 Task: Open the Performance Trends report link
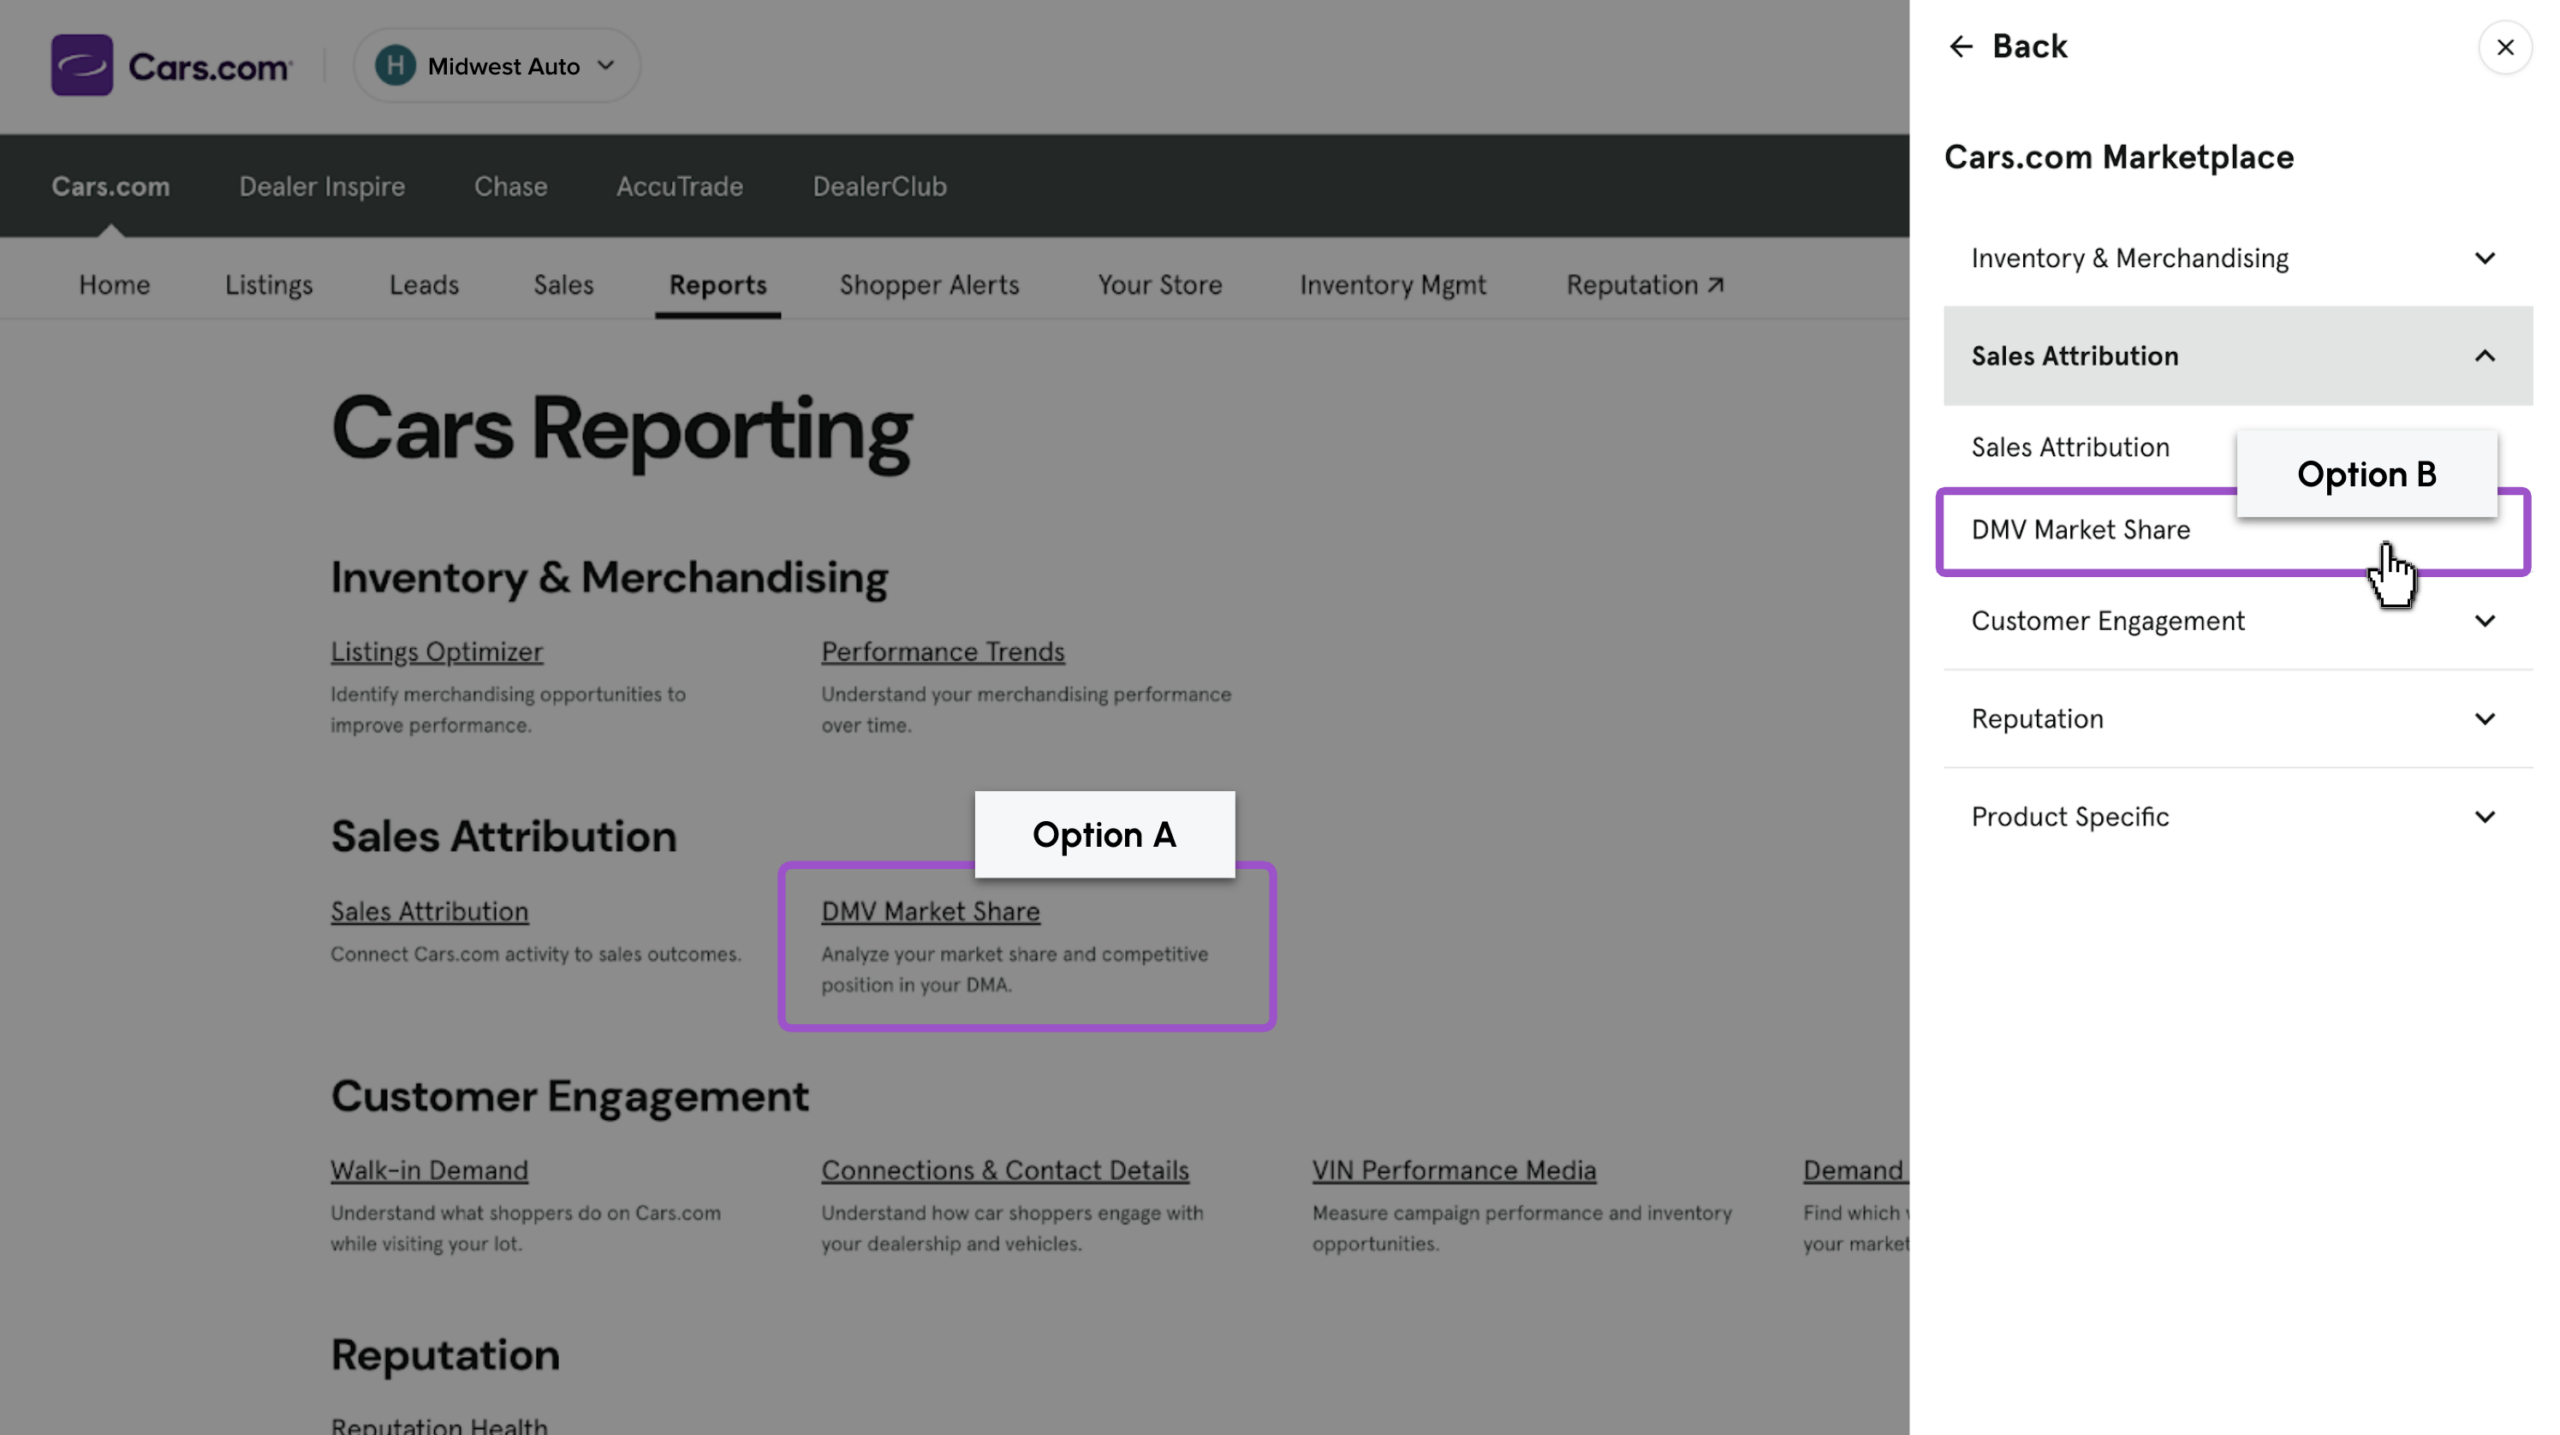[943, 652]
